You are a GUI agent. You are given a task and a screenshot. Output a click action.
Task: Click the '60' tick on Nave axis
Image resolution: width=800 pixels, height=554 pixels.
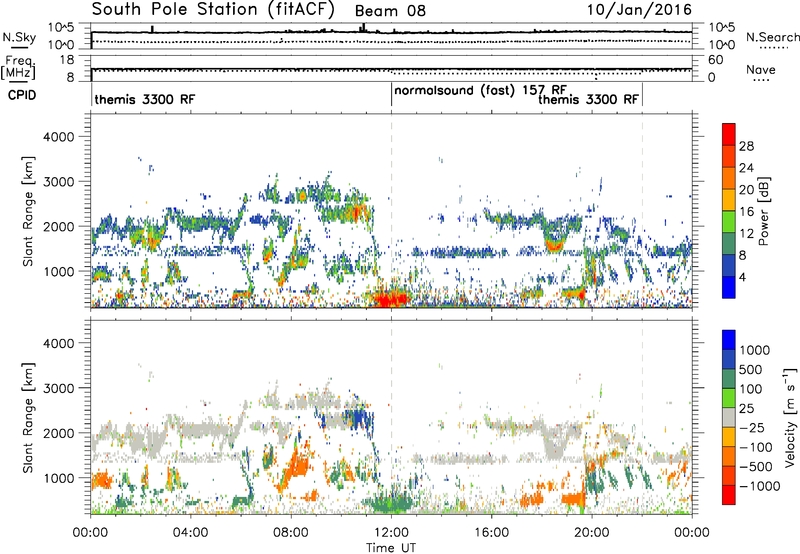pos(715,60)
